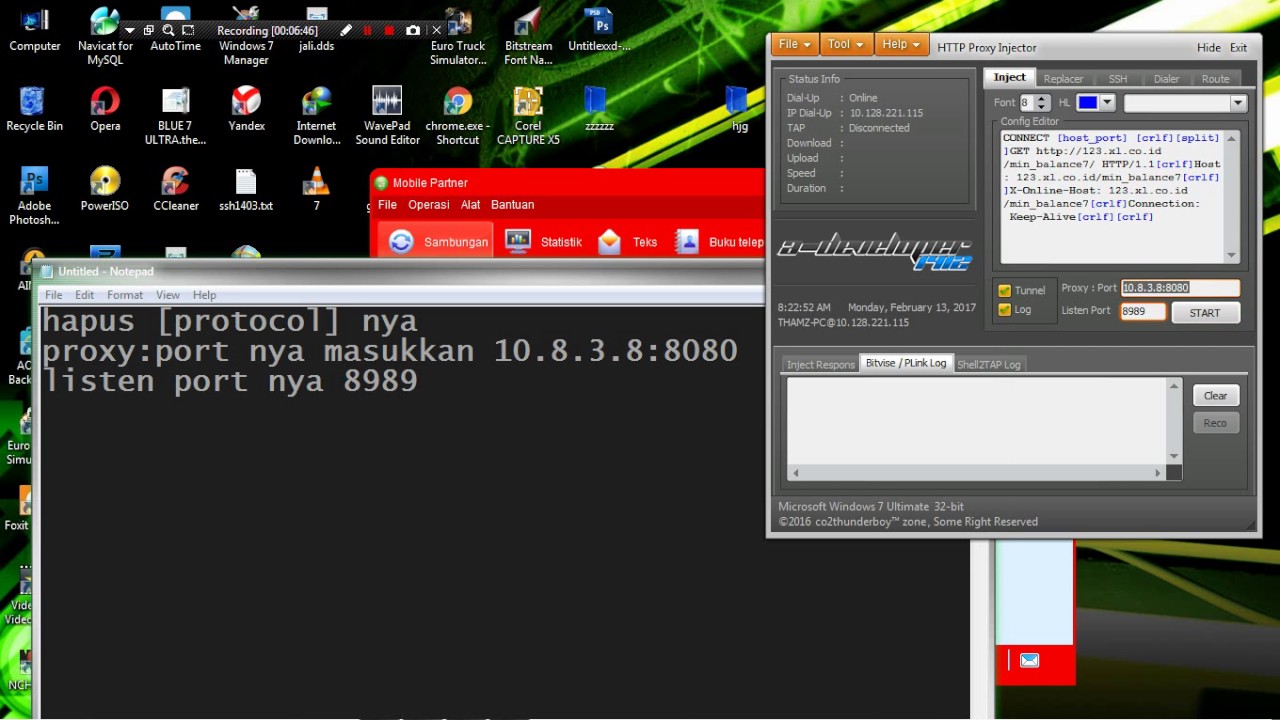This screenshot has width=1280, height=720.
Task: Click the Config Editor scrollbar down arrow
Action: (x=1231, y=256)
